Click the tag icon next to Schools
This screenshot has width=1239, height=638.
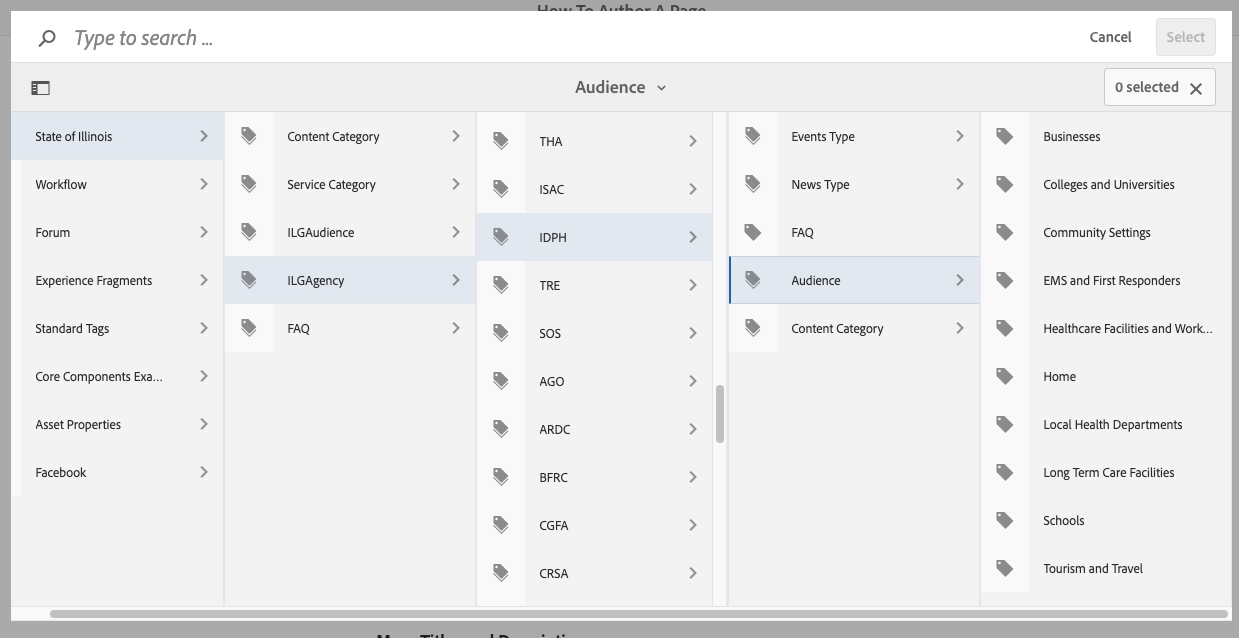pyautogui.click(x=1005, y=520)
